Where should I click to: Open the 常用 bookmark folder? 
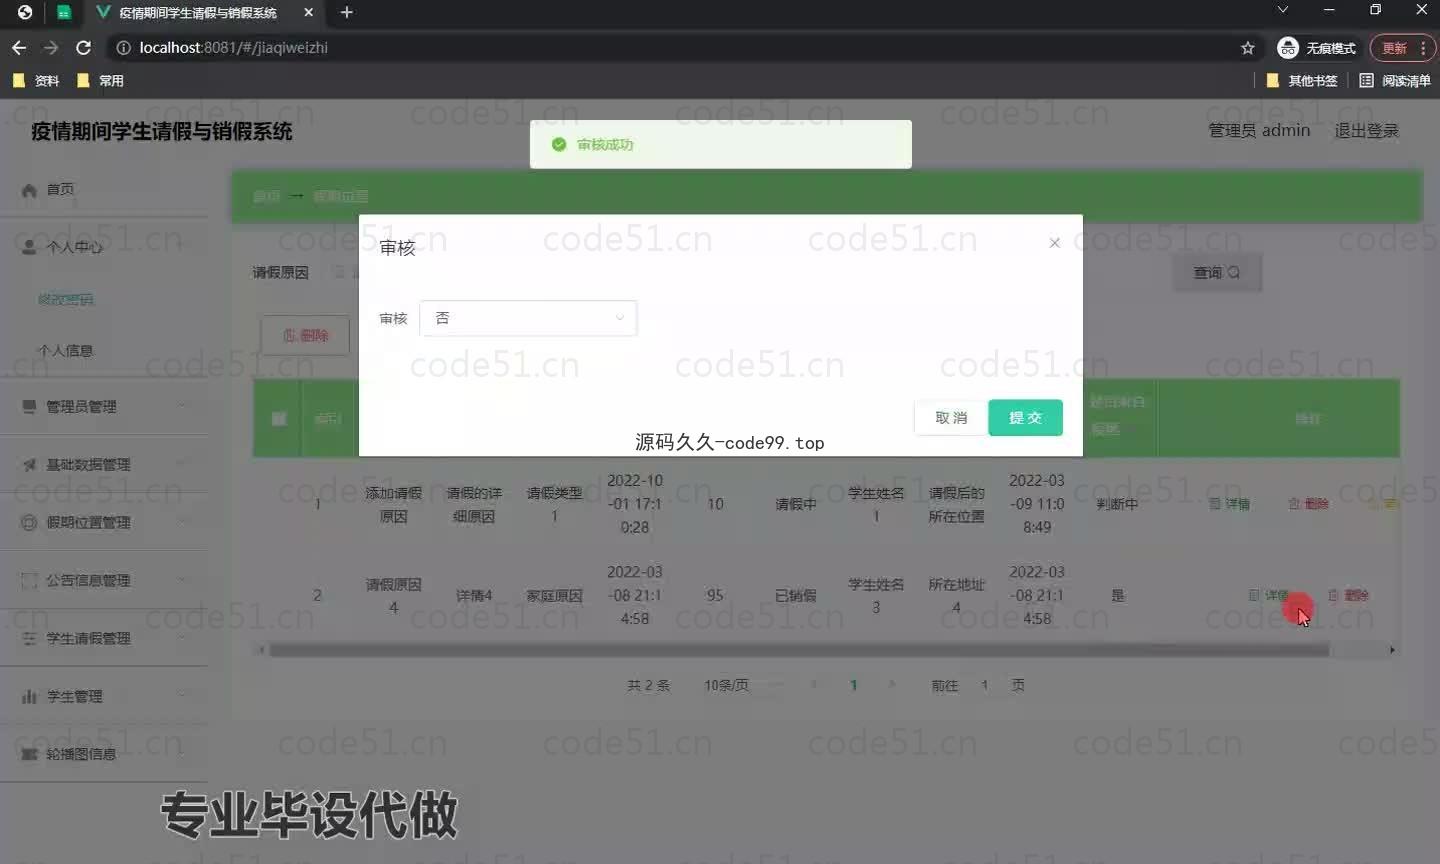coord(100,81)
